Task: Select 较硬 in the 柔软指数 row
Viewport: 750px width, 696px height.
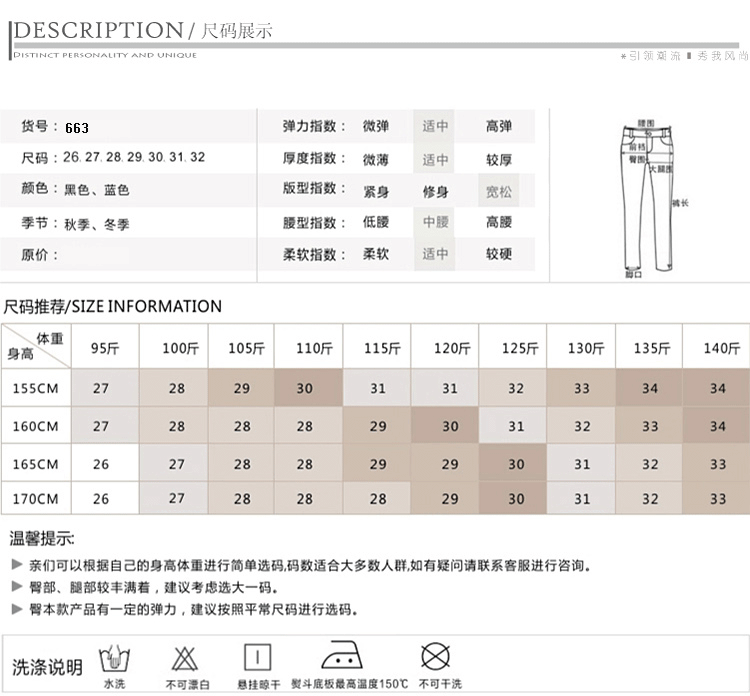Action: [499, 254]
